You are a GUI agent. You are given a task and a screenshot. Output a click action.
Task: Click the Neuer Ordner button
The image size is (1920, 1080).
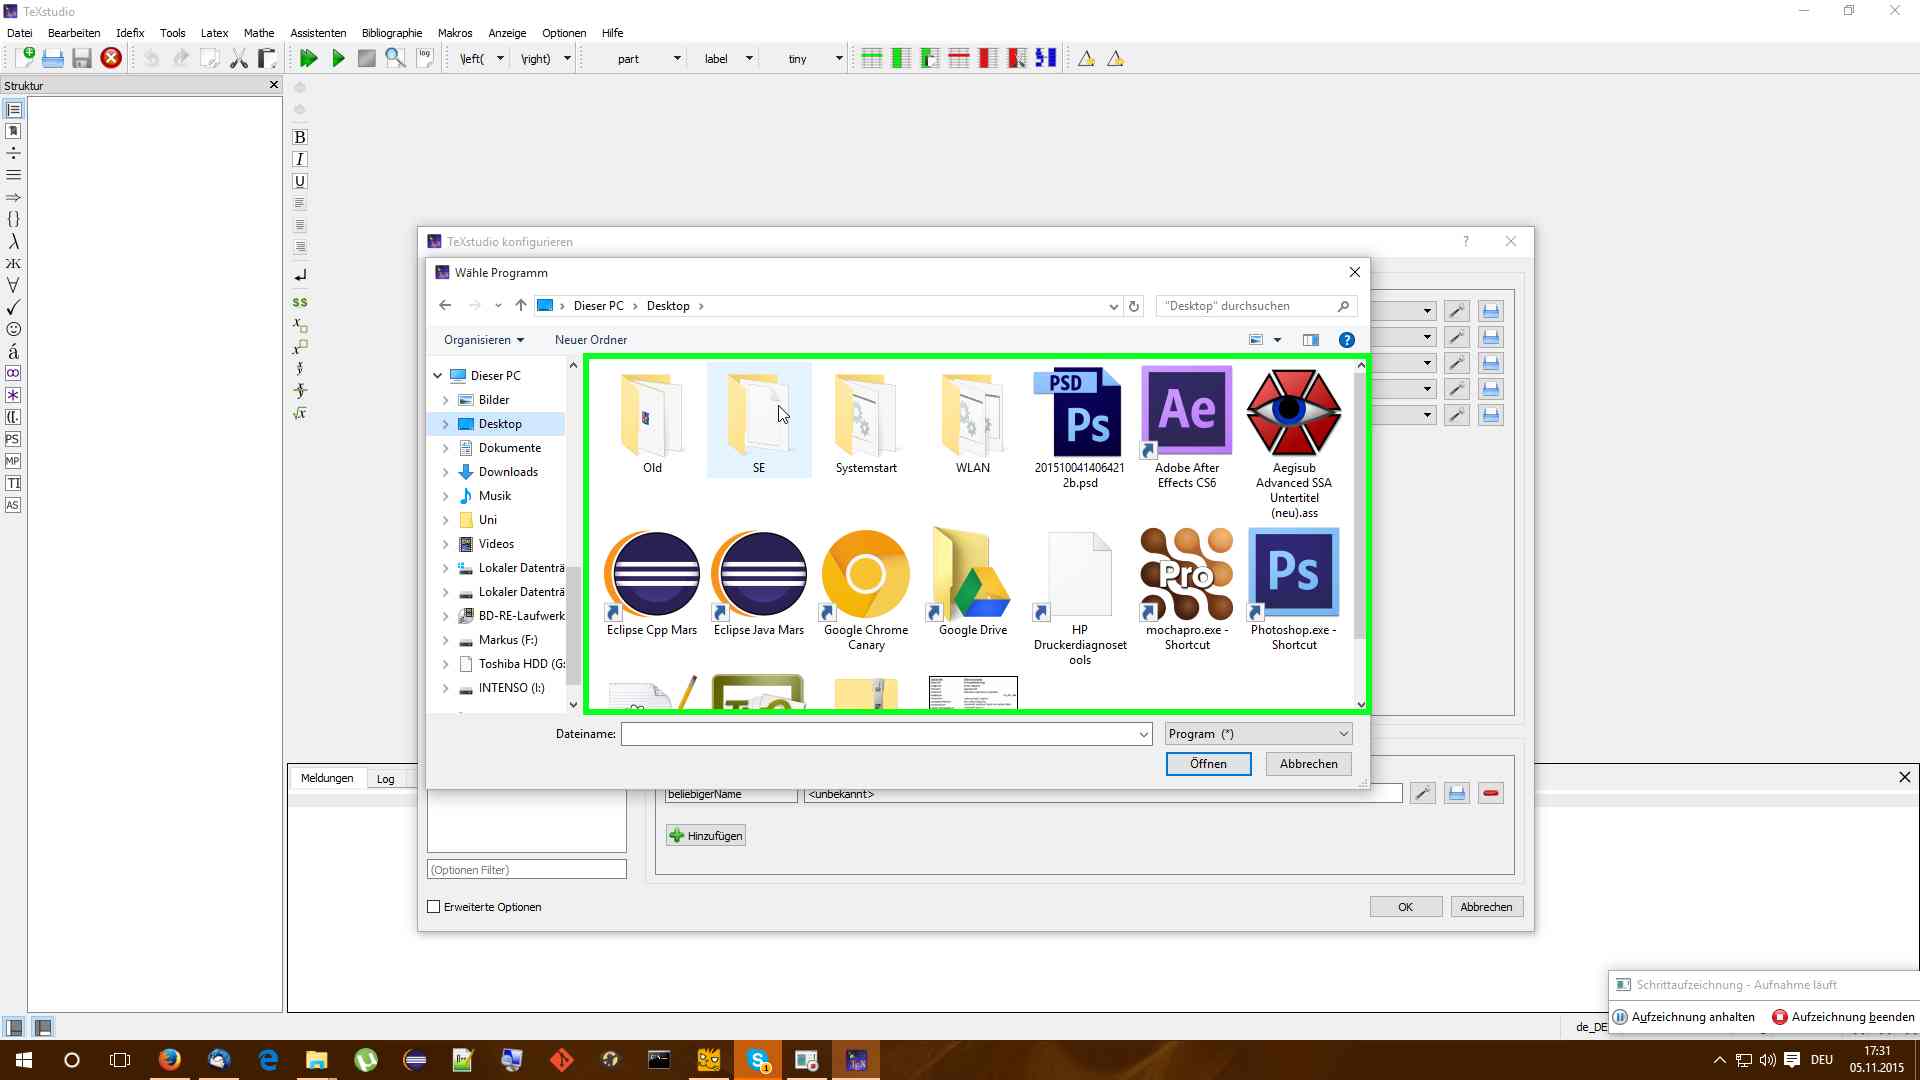click(x=591, y=340)
